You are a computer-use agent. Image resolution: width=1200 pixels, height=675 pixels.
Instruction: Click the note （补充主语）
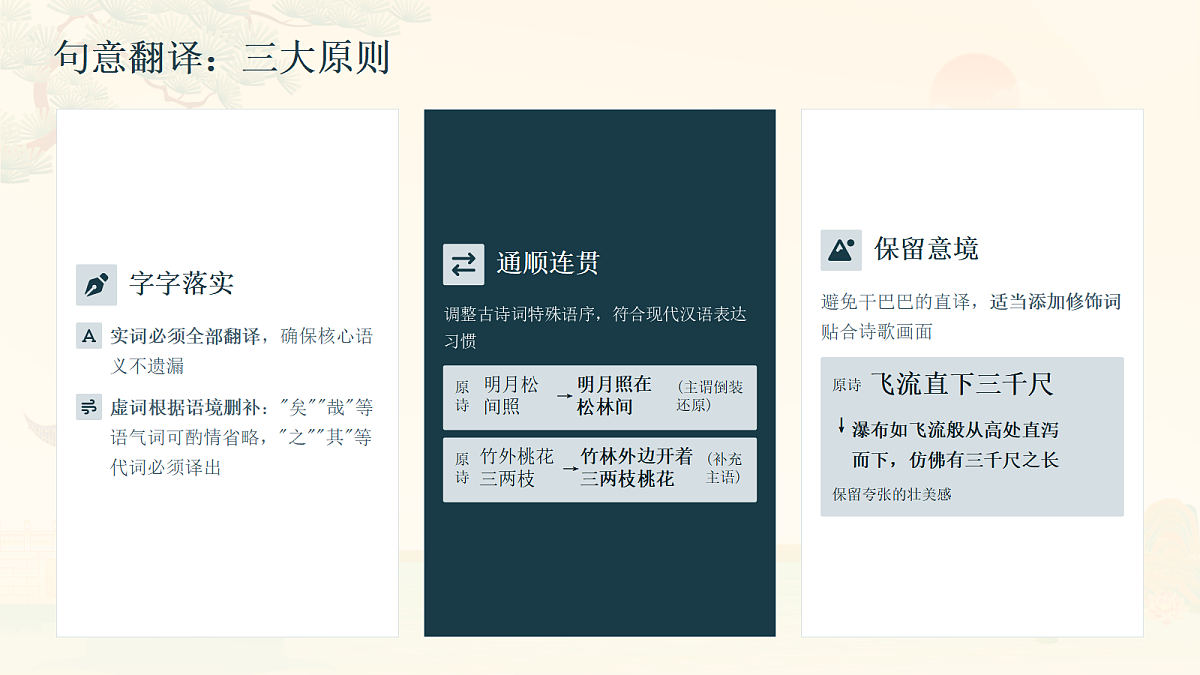point(724,468)
